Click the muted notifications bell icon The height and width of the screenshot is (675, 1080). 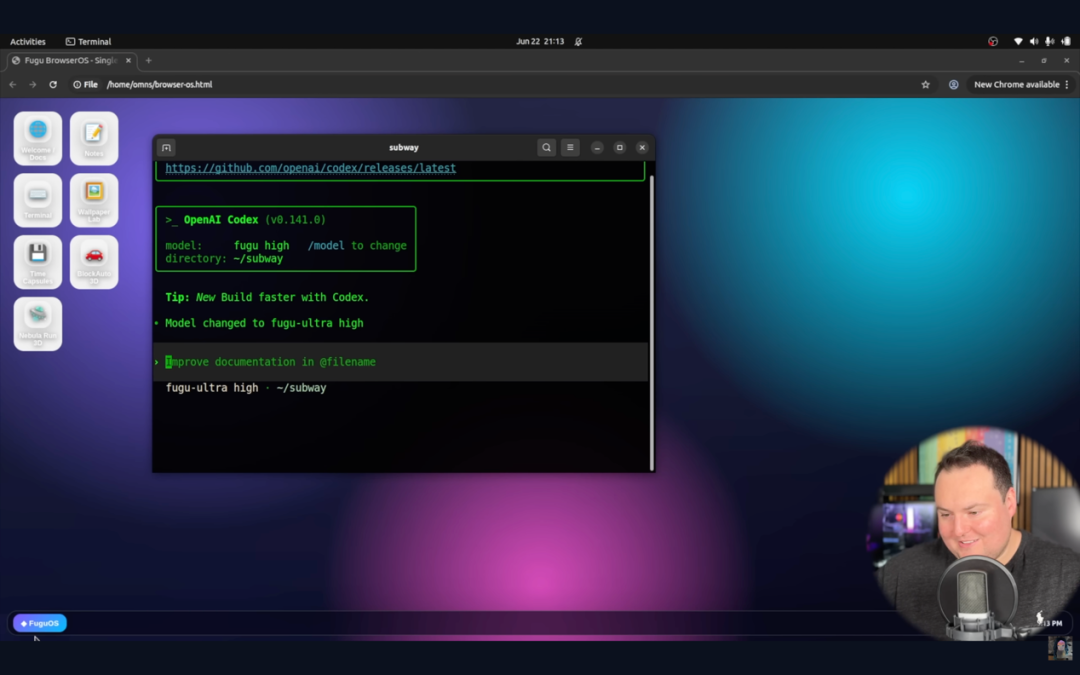point(579,41)
